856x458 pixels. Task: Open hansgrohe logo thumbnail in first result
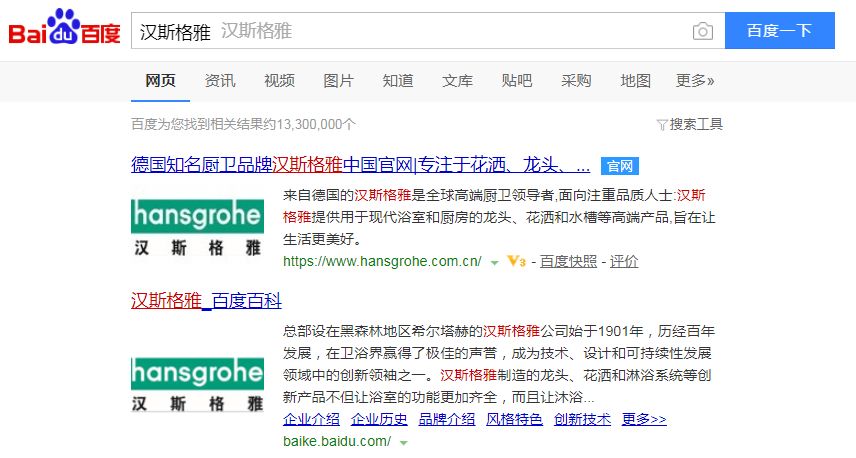[x=197, y=228]
